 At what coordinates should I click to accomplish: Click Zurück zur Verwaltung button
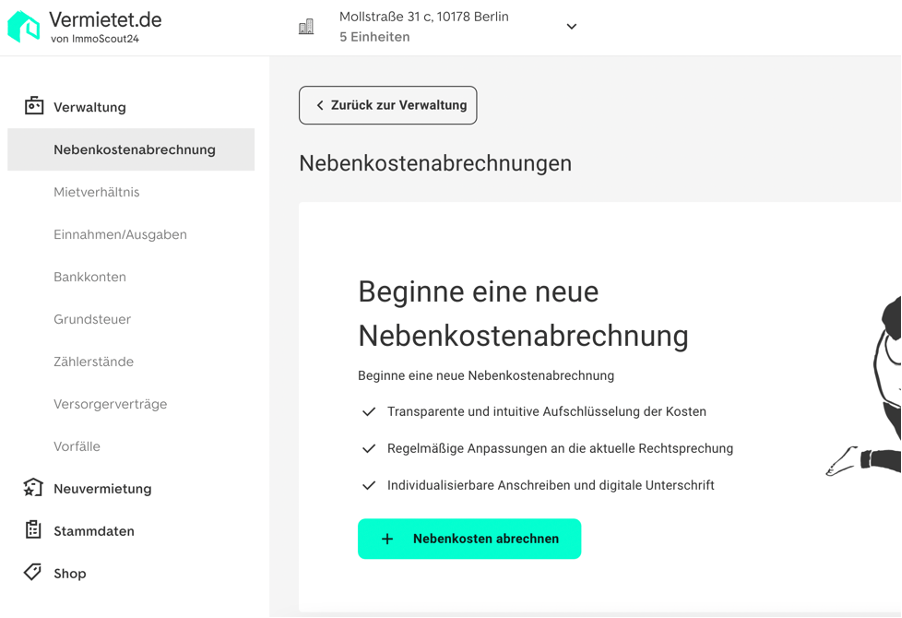[x=388, y=105]
